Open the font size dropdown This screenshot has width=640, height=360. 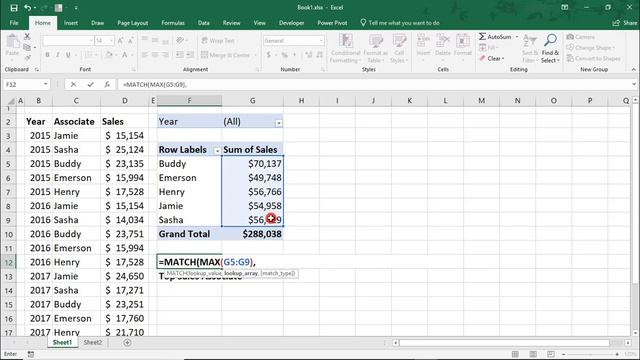pos(111,41)
